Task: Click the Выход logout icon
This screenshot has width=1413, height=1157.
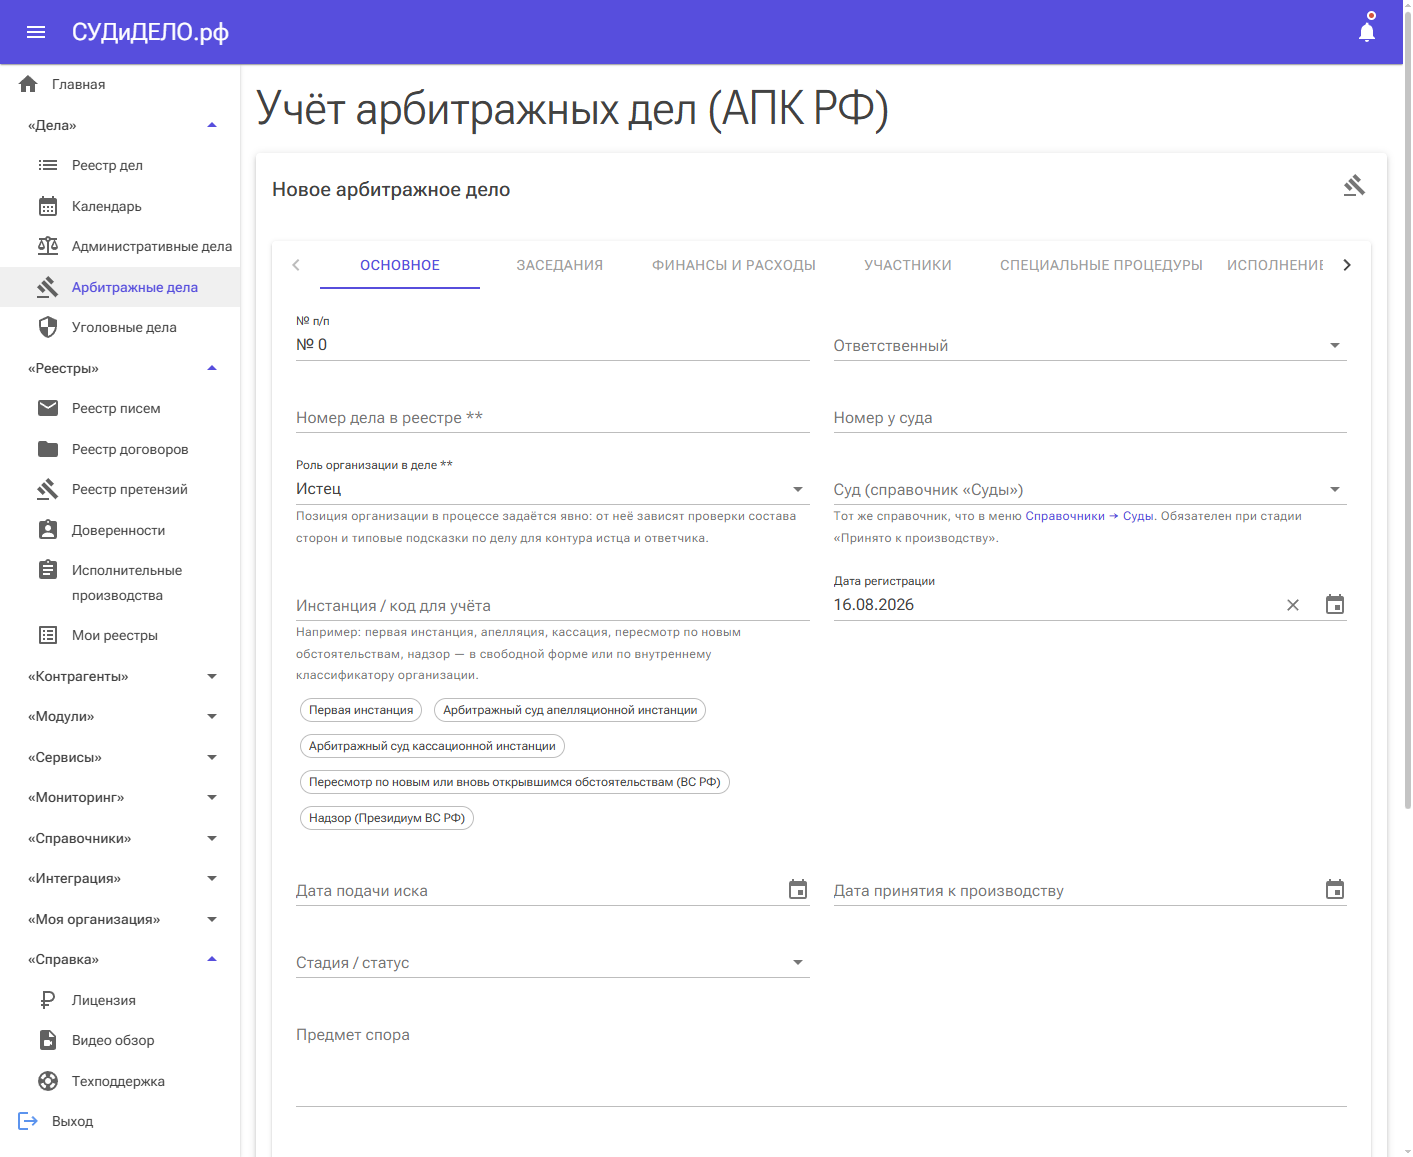Action: coord(28,1121)
